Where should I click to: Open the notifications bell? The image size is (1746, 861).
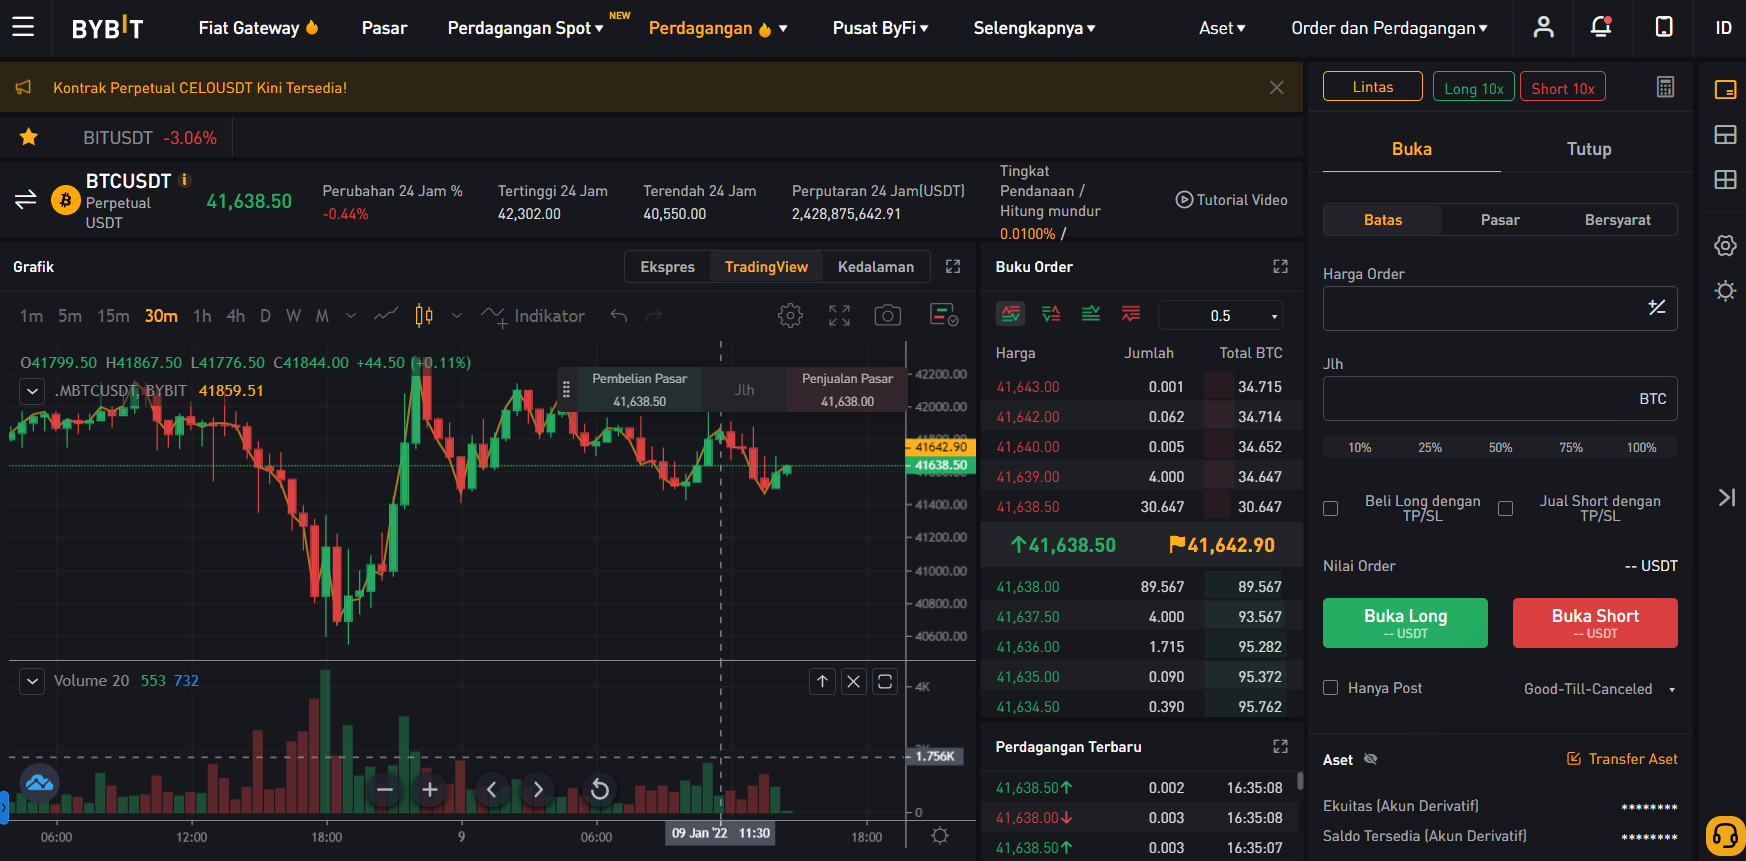(1601, 27)
